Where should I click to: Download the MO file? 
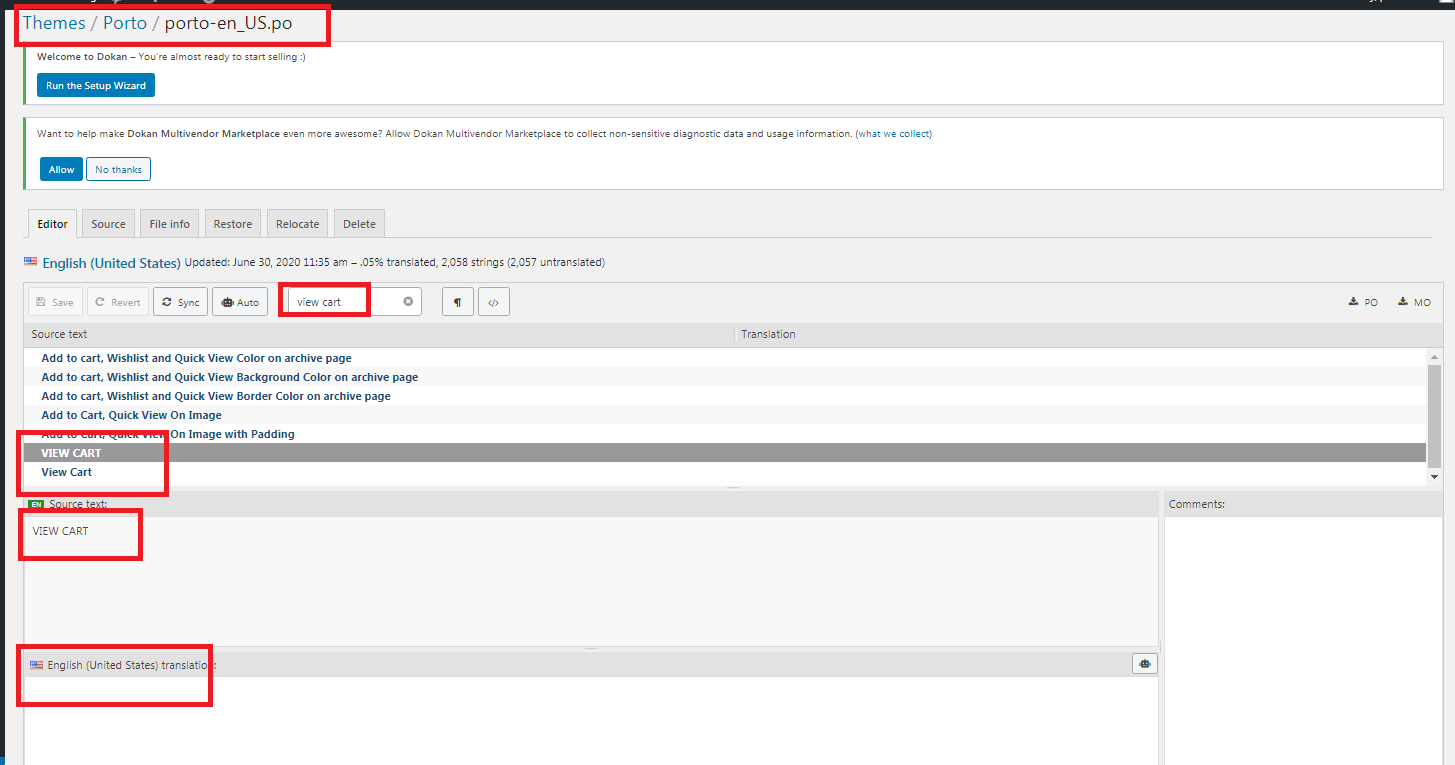tap(1414, 302)
